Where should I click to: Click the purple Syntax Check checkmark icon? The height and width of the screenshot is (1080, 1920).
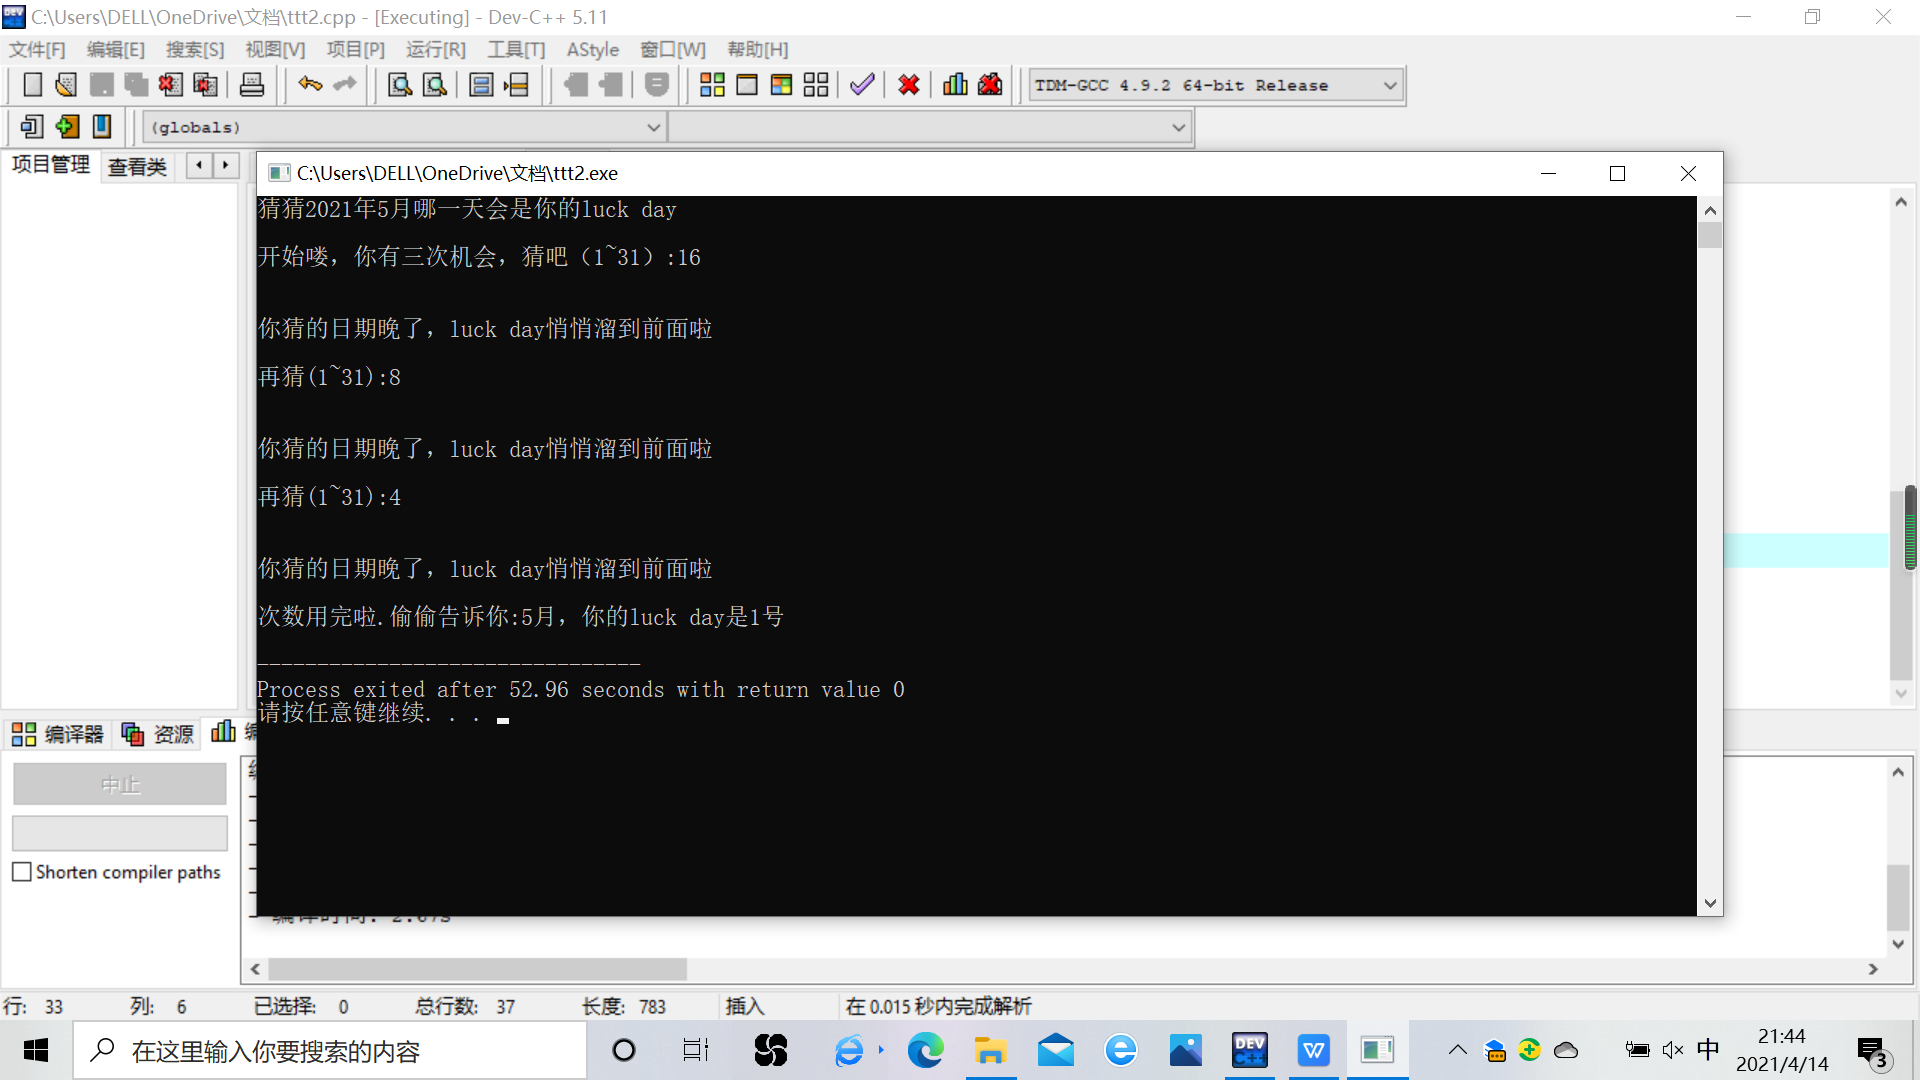click(x=862, y=85)
